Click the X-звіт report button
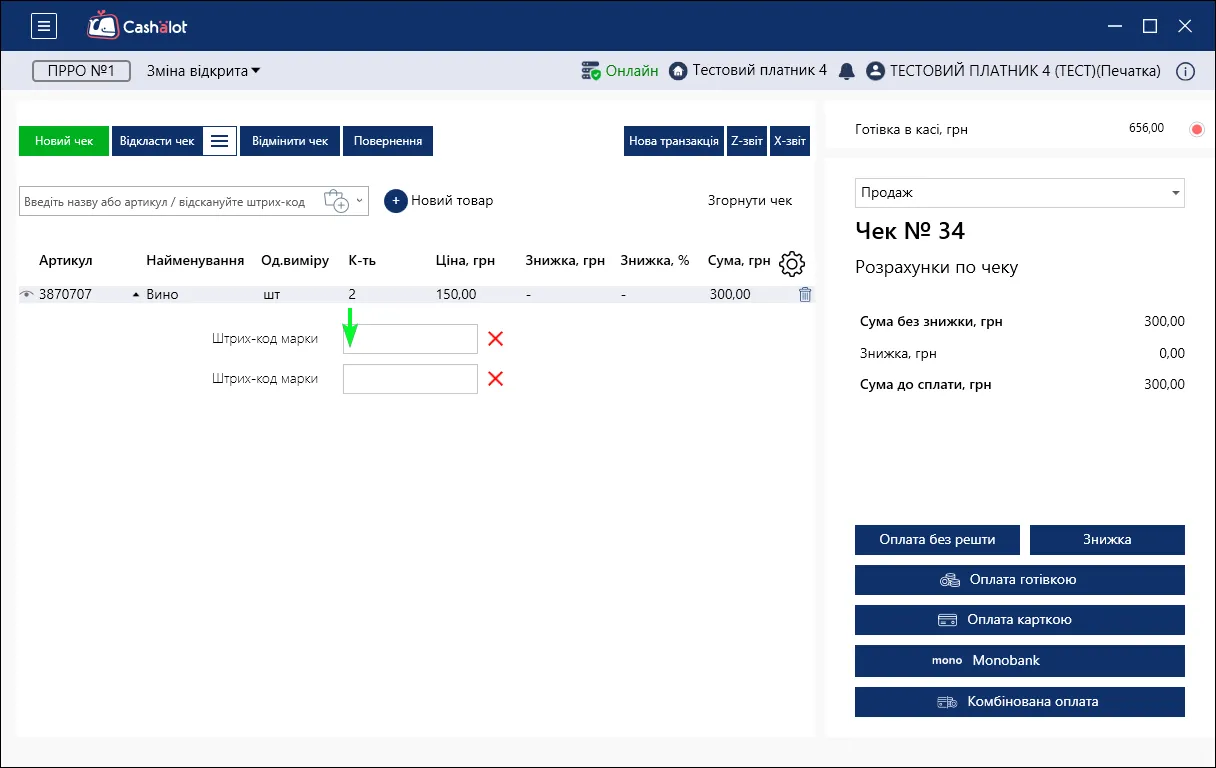Screen dimensions: 1216x768 [790, 141]
